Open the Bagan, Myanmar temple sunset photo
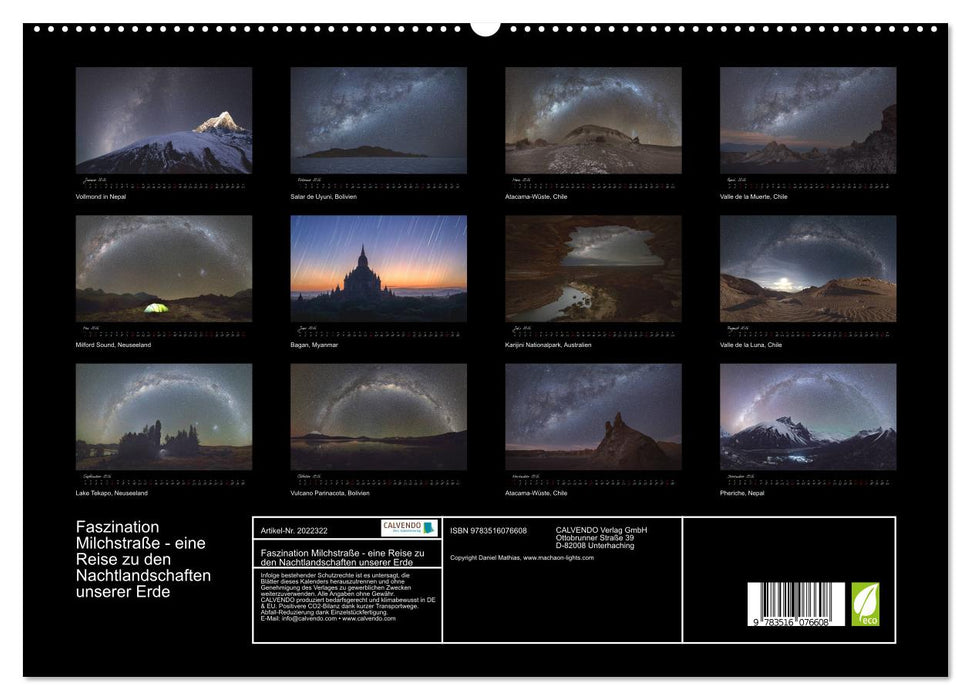This screenshot has height=700, width=971. [378, 268]
